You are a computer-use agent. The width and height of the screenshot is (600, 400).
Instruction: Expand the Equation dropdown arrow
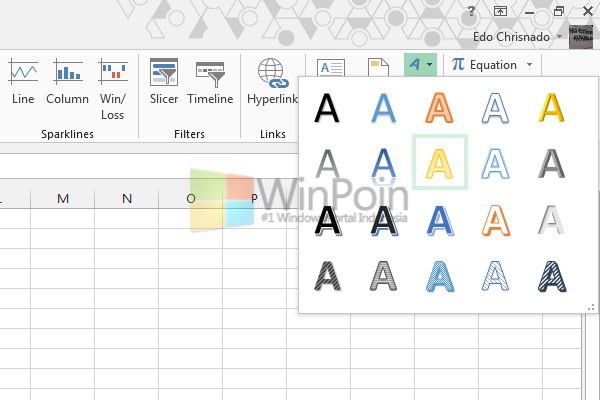pos(530,65)
